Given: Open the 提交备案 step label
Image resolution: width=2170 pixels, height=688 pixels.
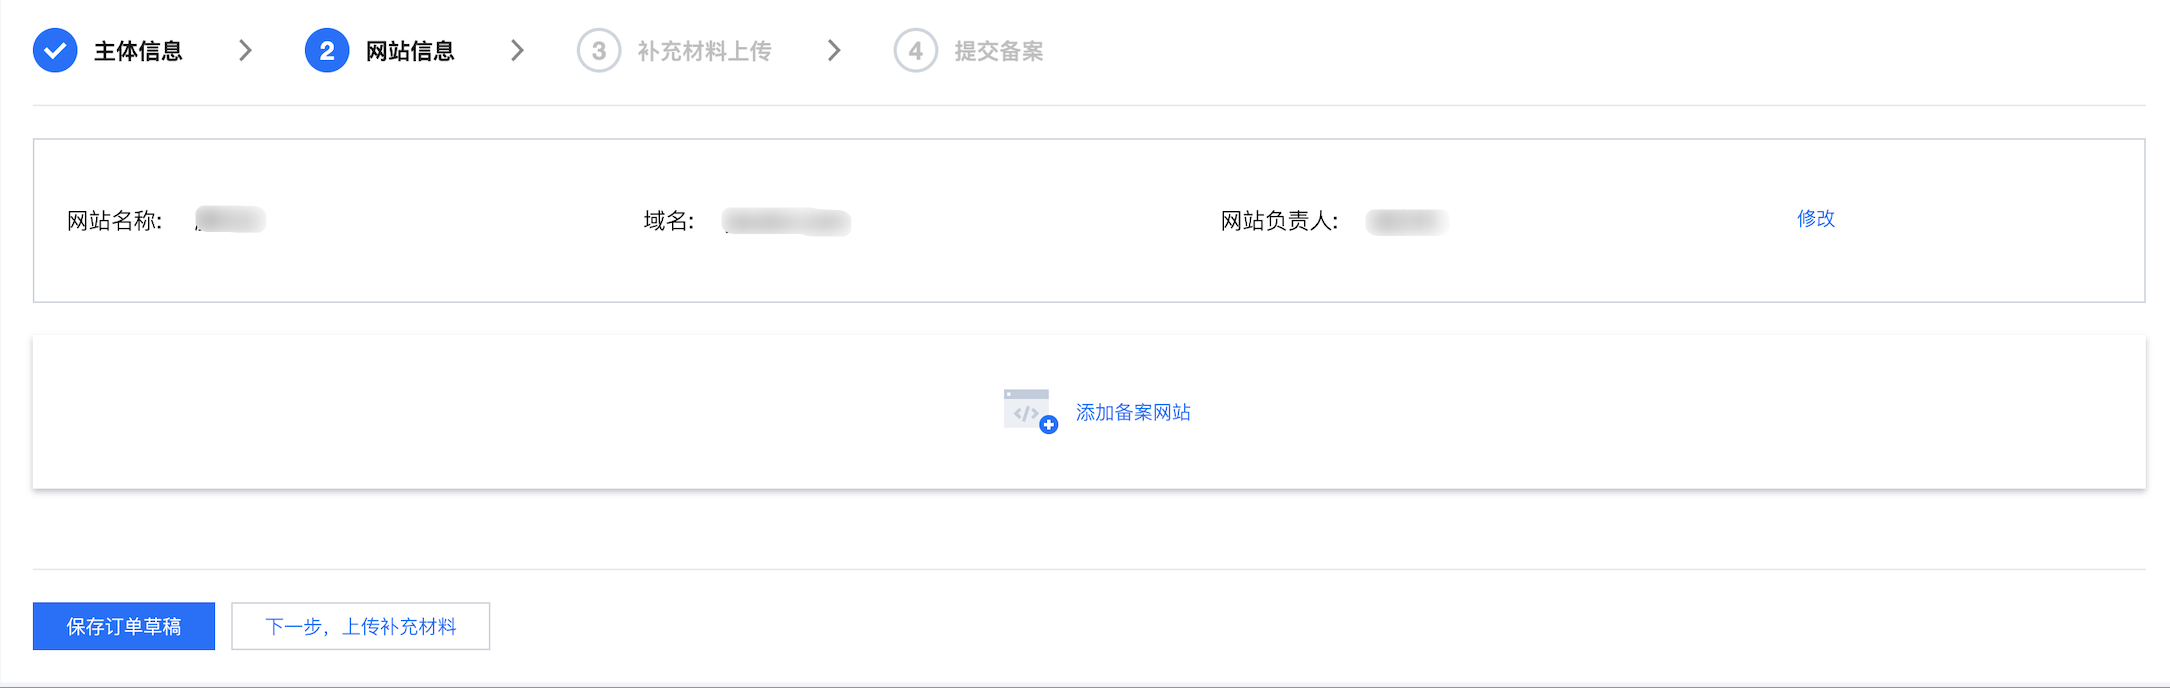Looking at the screenshot, I should (x=998, y=51).
